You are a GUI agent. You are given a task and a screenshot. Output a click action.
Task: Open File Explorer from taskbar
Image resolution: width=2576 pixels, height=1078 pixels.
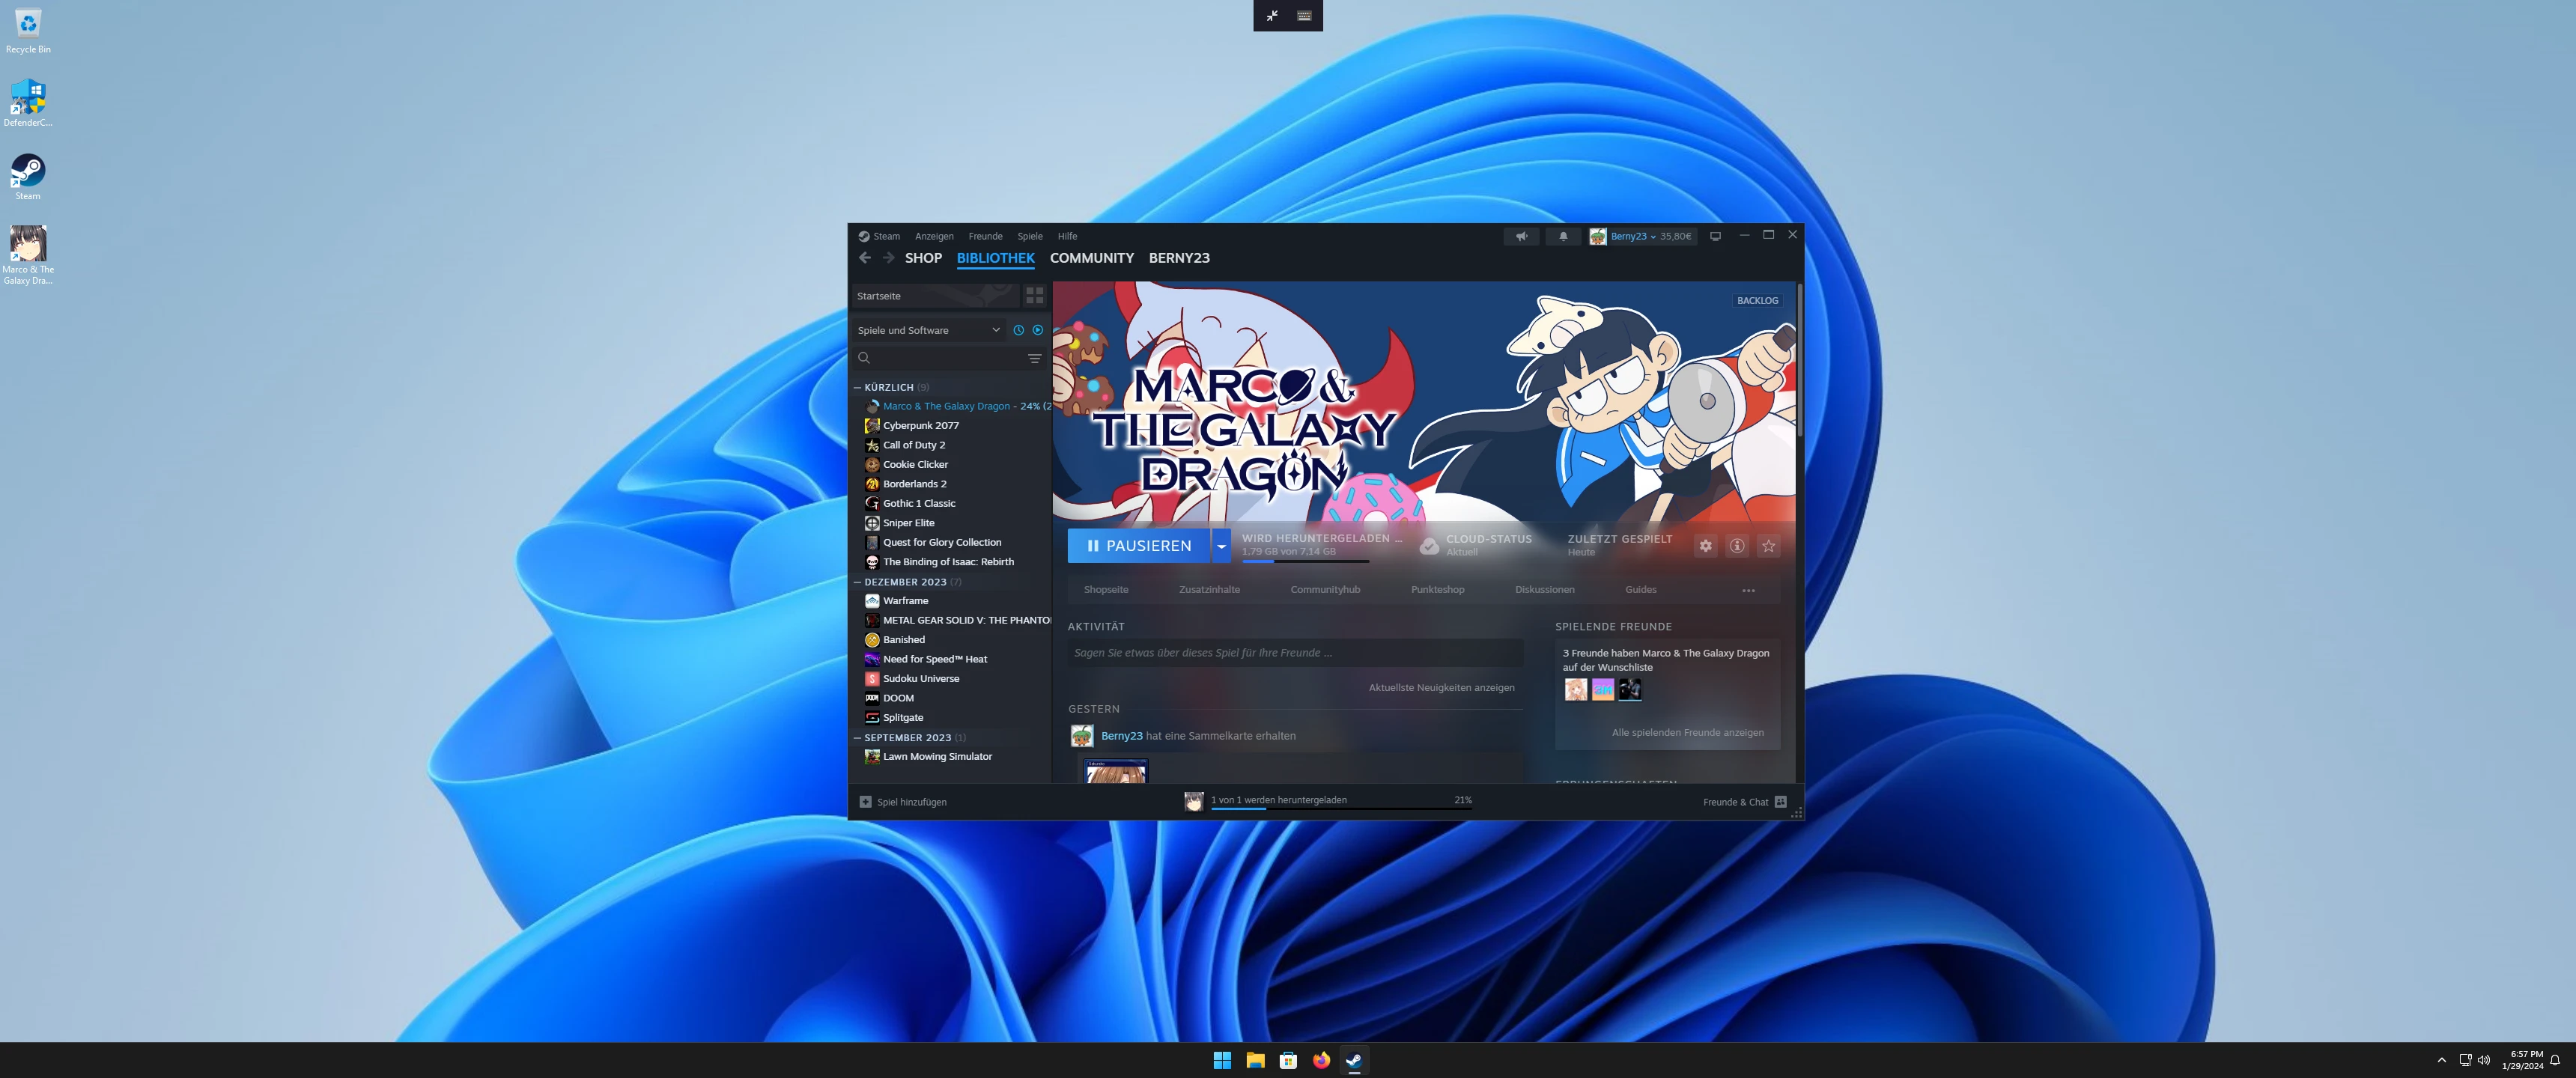pyautogui.click(x=1255, y=1060)
